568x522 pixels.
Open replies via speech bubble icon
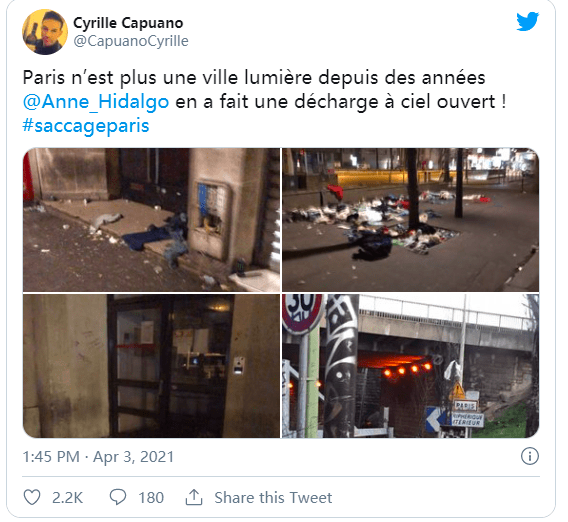118,497
